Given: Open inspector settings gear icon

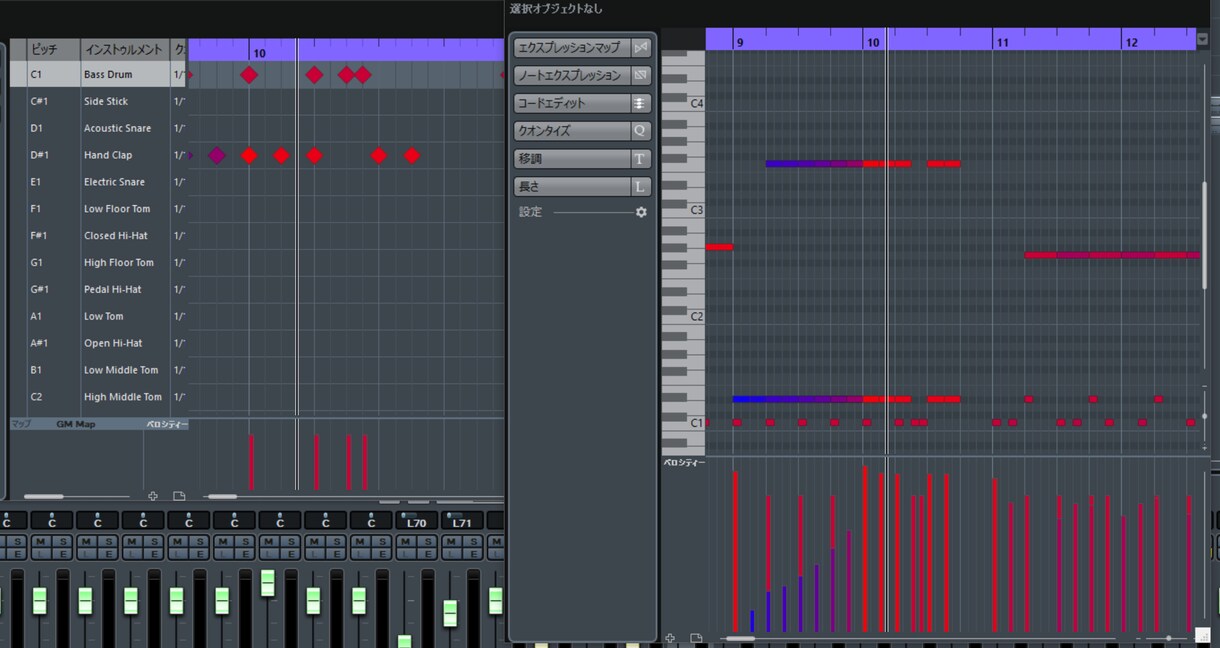Looking at the screenshot, I should click(641, 212).
